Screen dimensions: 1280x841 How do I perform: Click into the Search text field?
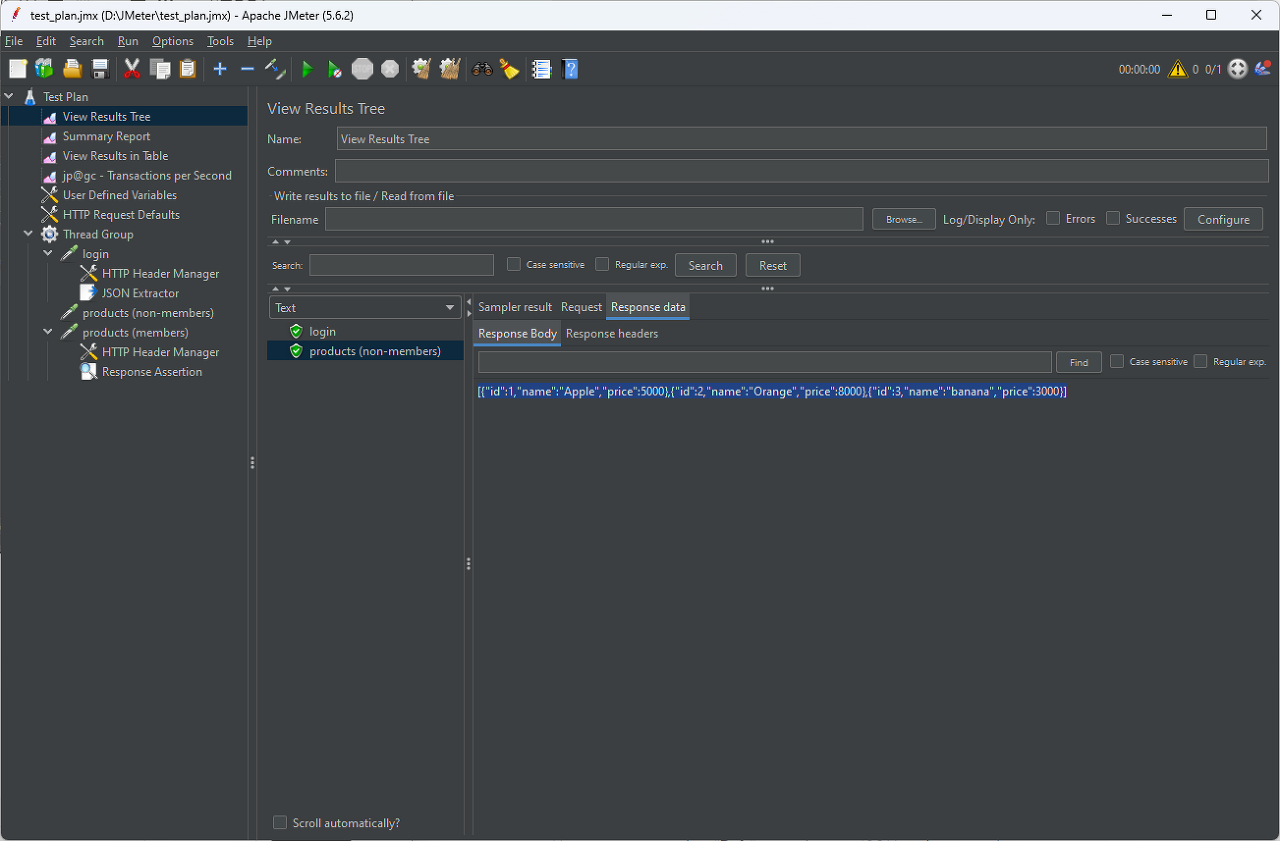[x=401, y=265]
